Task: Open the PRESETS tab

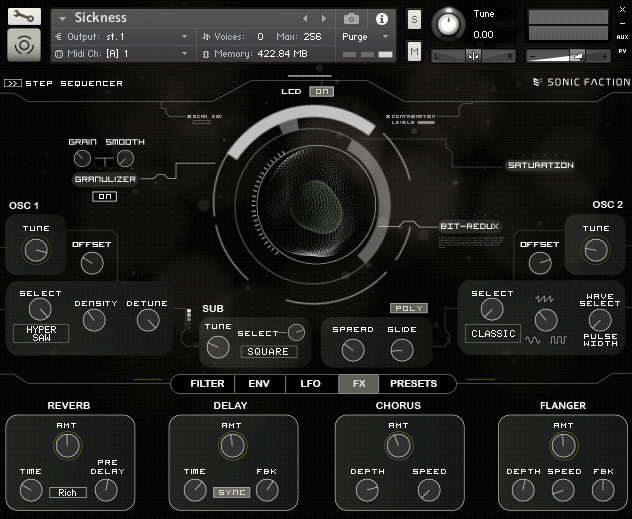Action: tap(413, 383)
